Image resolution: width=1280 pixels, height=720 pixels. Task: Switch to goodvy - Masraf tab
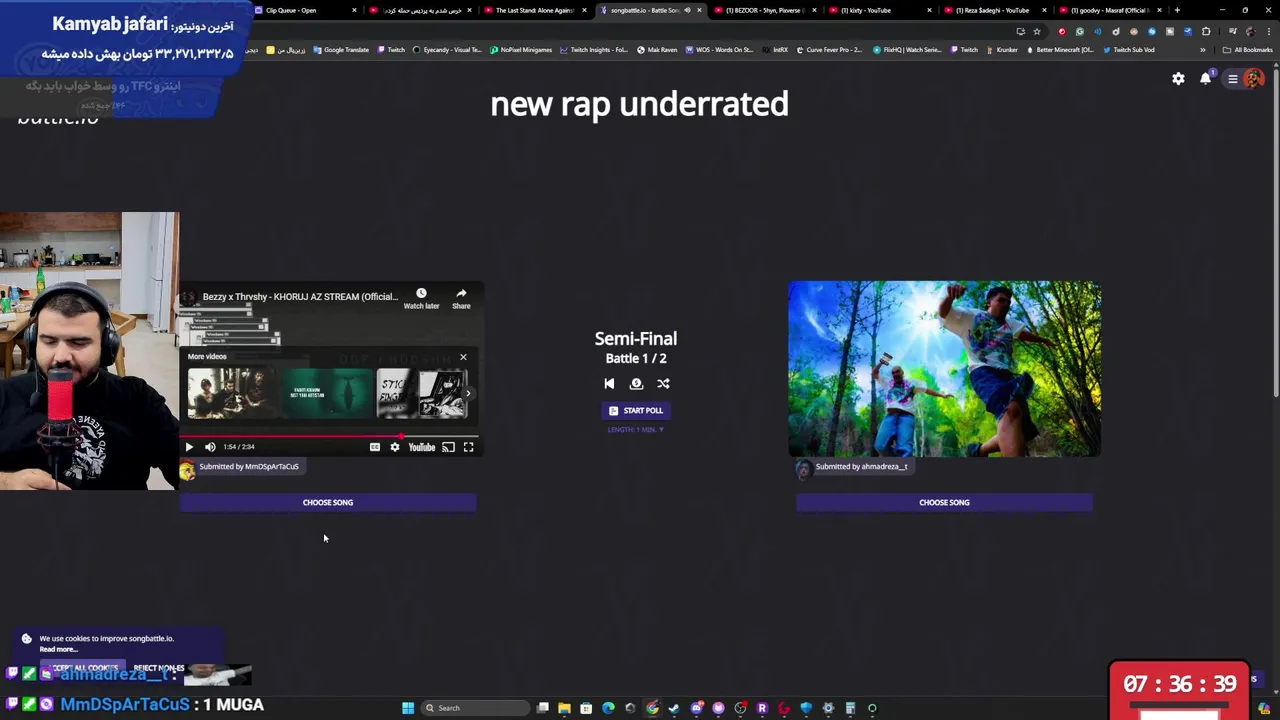point(1110,10)
